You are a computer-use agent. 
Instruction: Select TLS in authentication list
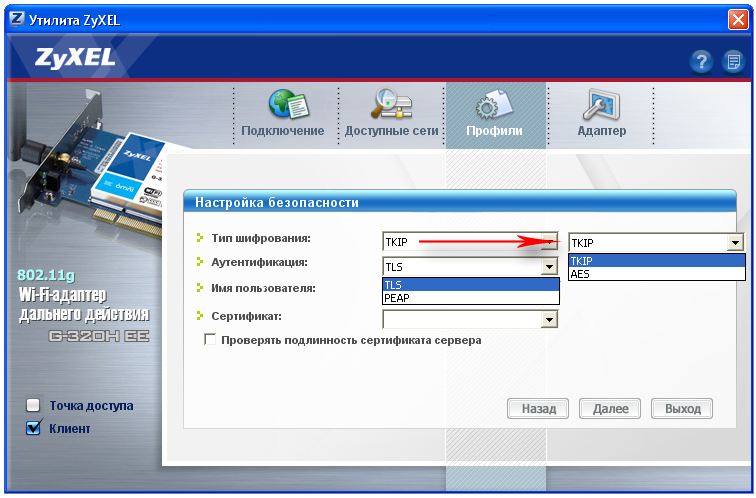tap(471, 285)
